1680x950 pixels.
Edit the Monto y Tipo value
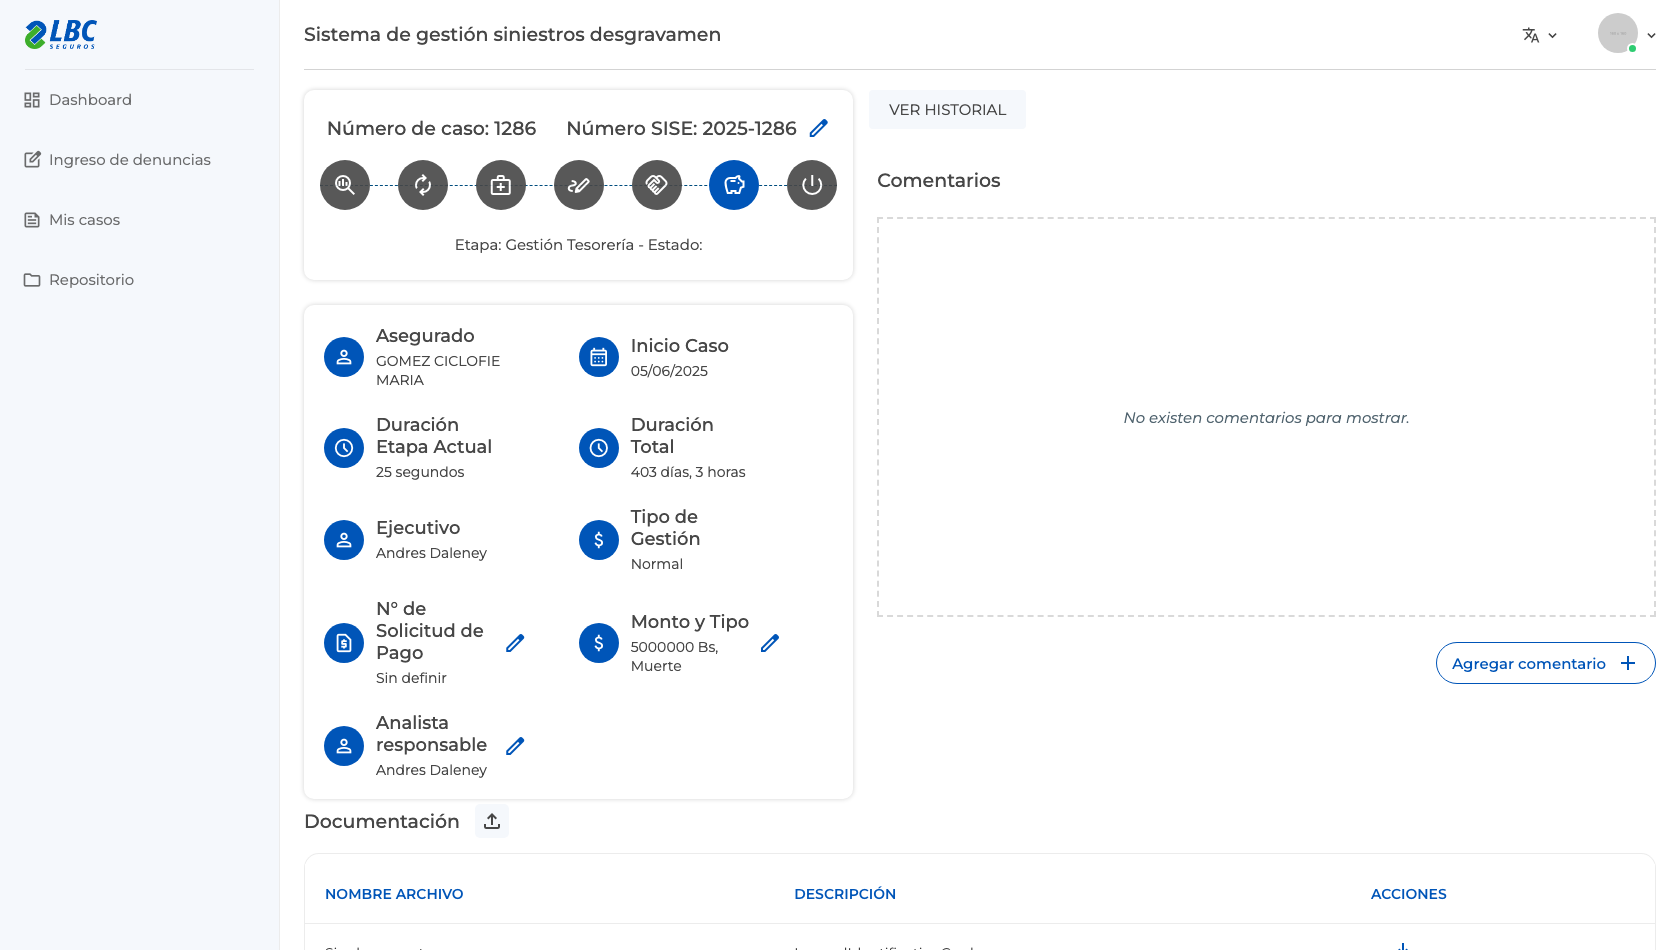[770, 643]
